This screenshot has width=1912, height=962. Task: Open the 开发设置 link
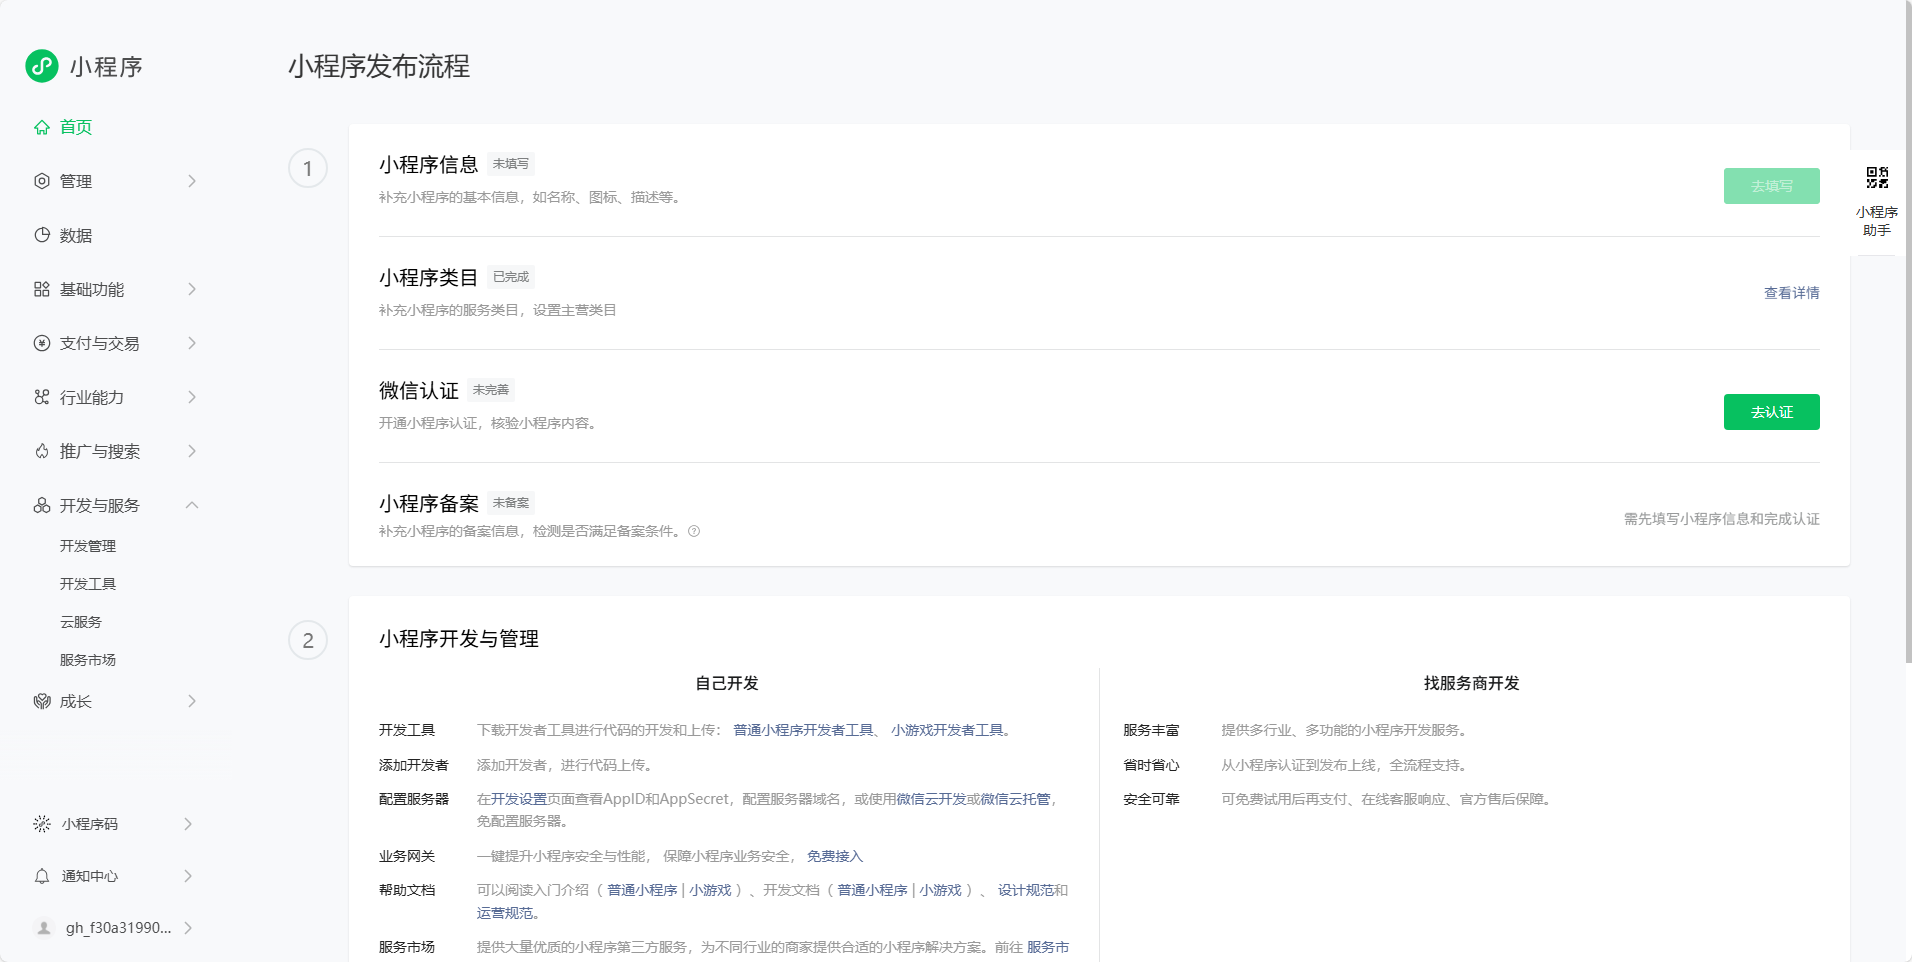(519, 799)
